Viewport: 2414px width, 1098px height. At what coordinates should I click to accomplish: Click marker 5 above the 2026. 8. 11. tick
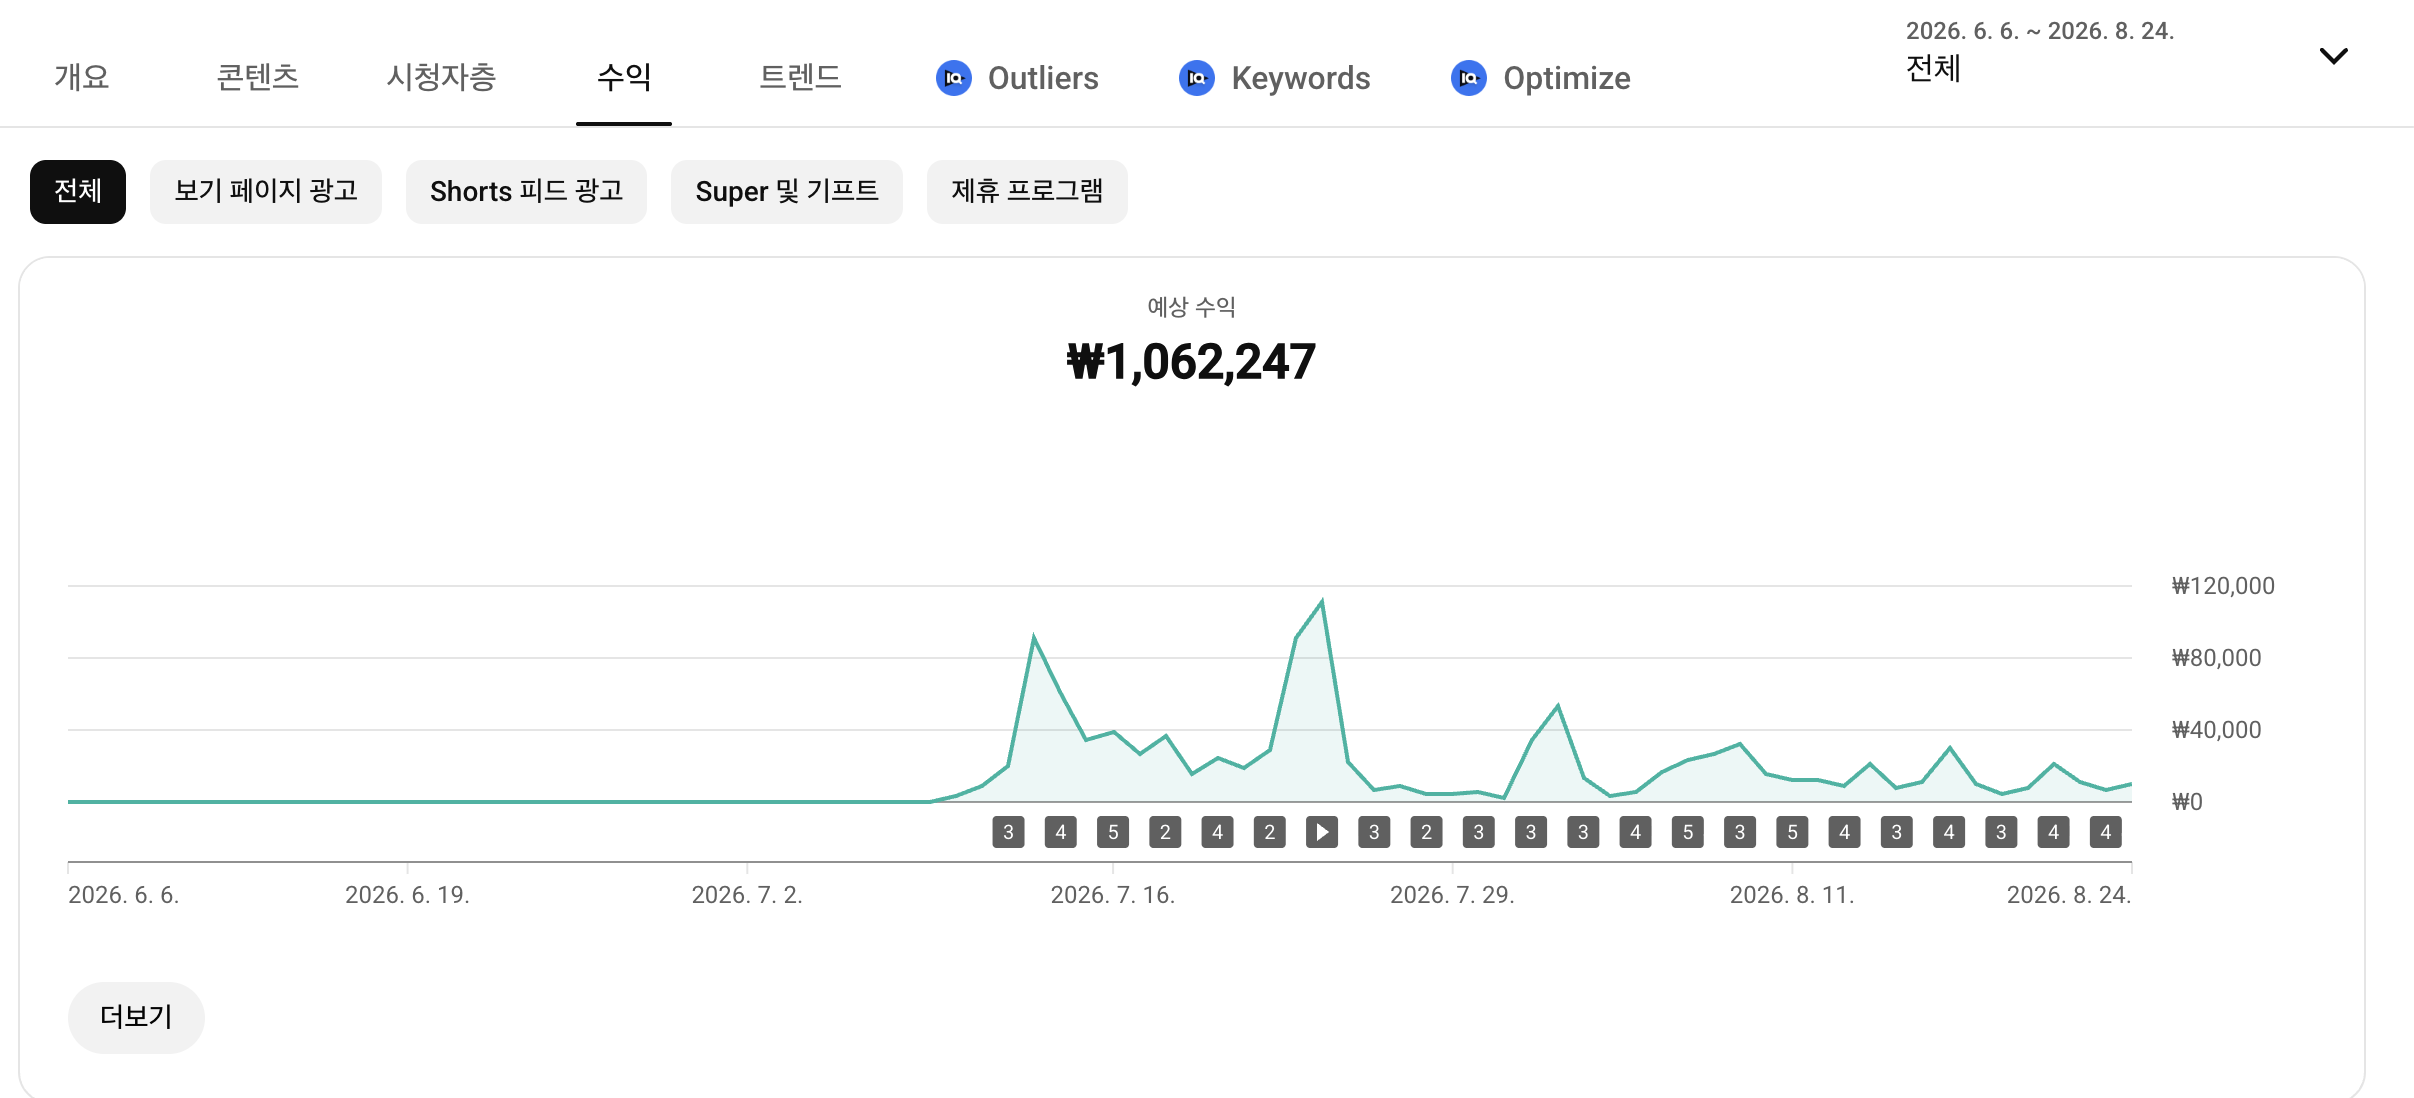[x=1792, y=832]
